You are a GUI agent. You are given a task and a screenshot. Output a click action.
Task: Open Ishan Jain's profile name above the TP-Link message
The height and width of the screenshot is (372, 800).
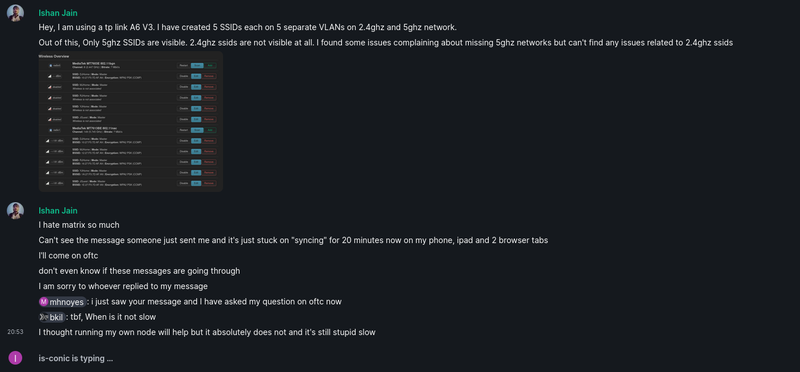click(x=58, y=13)
